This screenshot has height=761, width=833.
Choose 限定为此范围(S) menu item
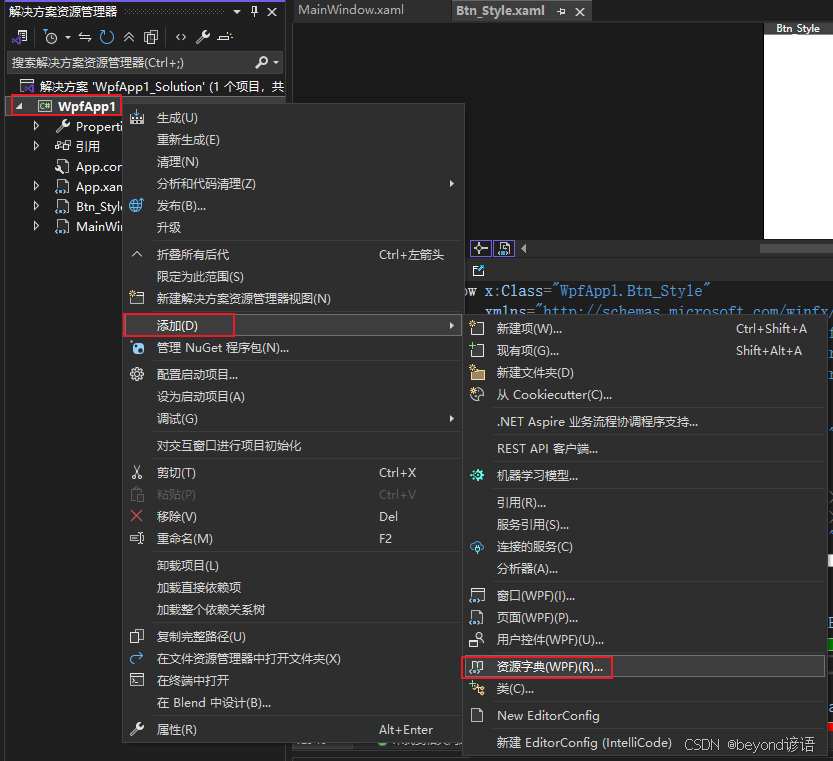(x=292, y=276)
